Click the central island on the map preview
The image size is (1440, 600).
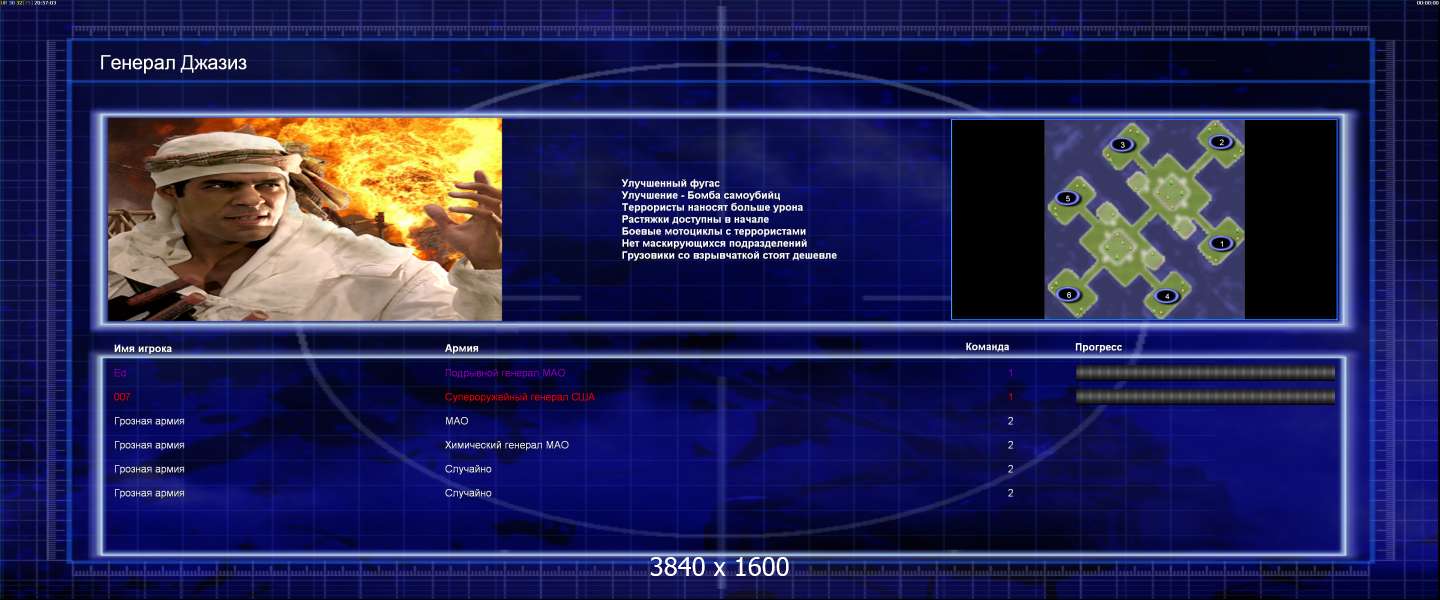1144,219
